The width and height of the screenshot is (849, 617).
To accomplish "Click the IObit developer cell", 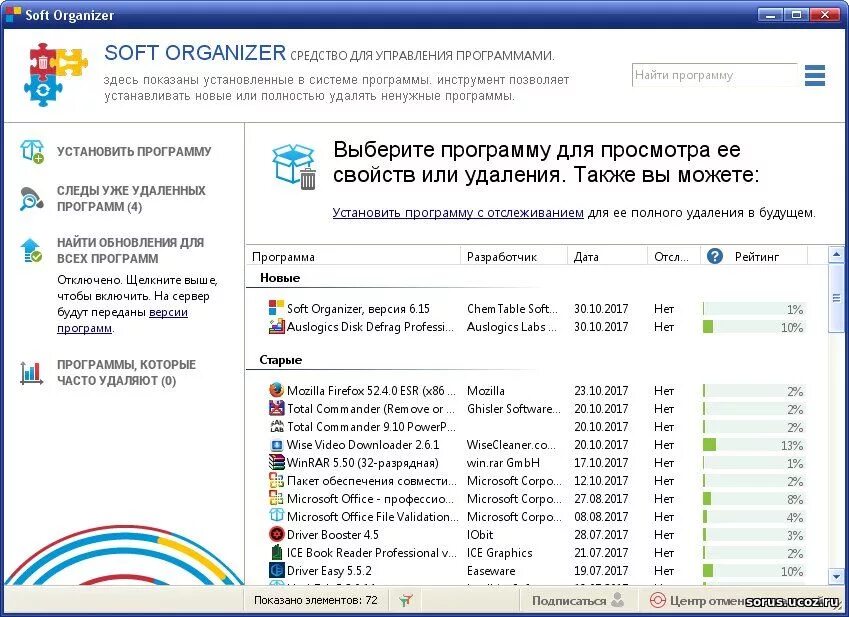I will point(480,535).
